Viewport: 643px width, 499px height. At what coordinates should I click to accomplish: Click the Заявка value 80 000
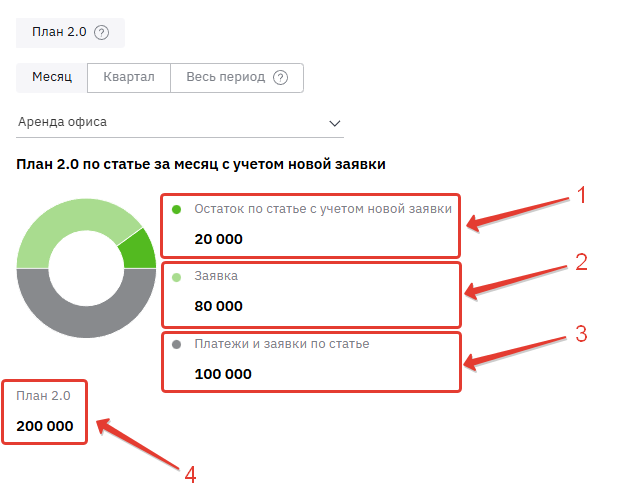click(219, 306)
